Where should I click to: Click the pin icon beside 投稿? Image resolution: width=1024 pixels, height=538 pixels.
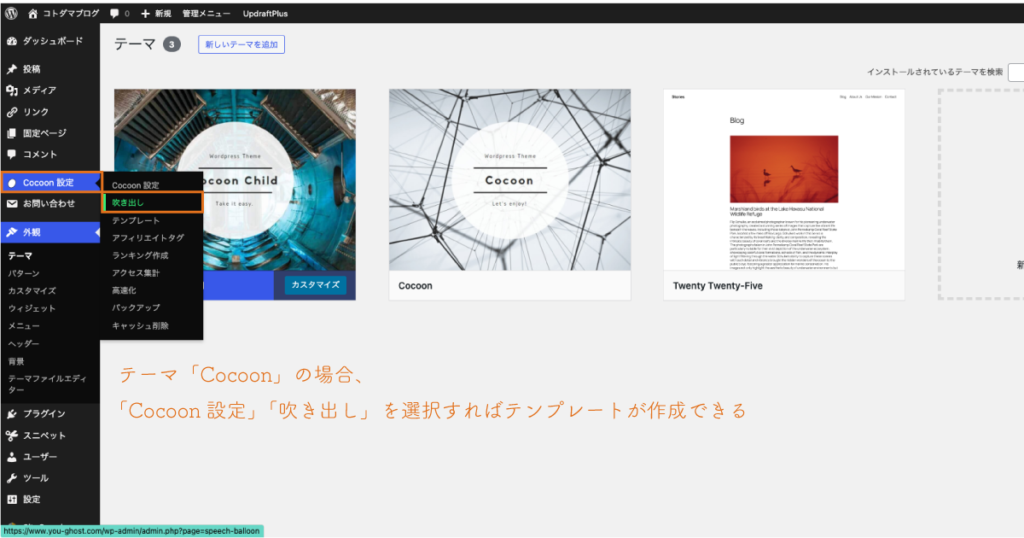click(x=12, y=69)
